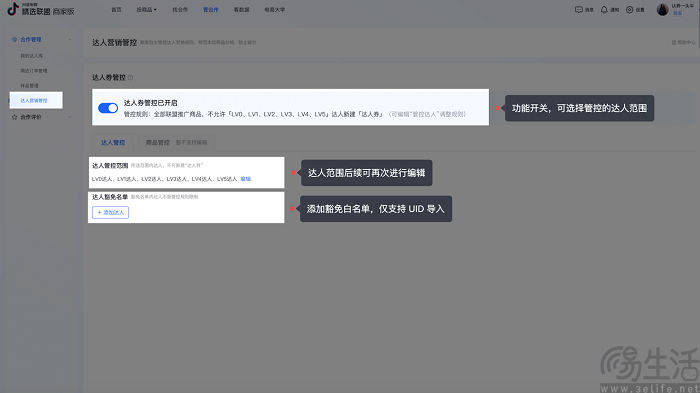Switch to the 达人管控 tab

pyautogui.click(x=113, y=142)
